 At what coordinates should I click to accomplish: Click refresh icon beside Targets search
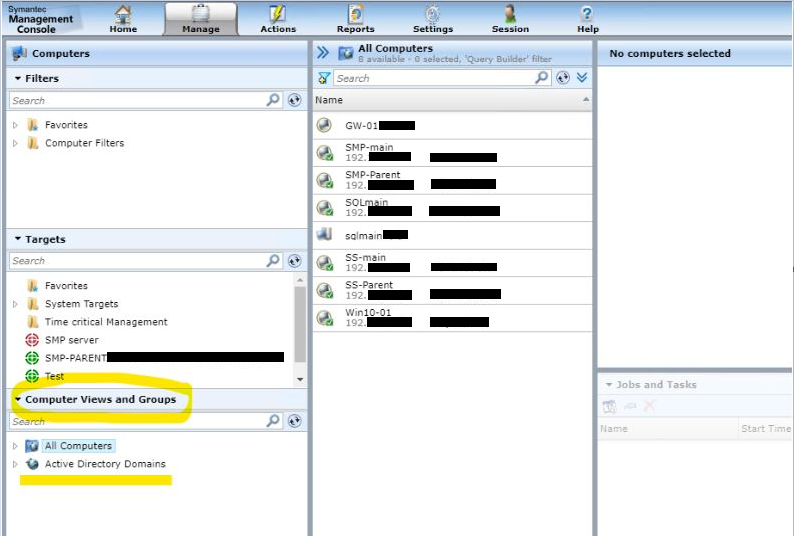[x=295, y=260]
